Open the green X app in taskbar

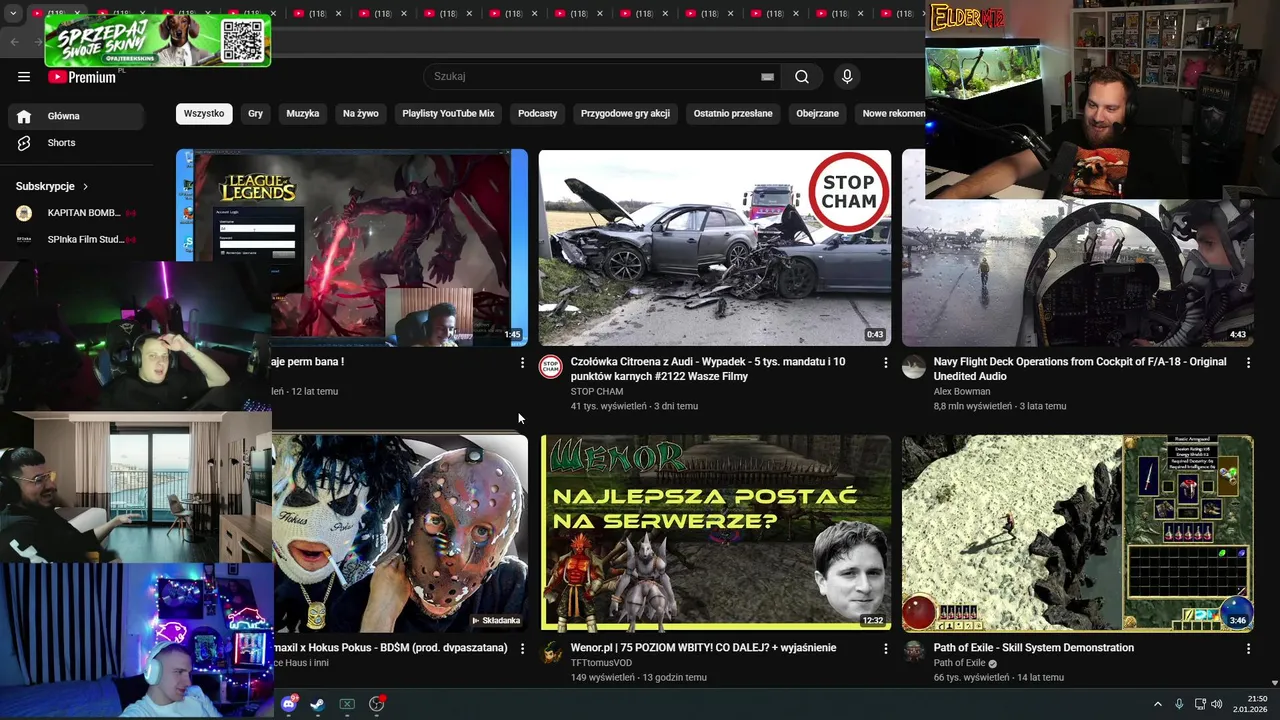click(347, 704)
